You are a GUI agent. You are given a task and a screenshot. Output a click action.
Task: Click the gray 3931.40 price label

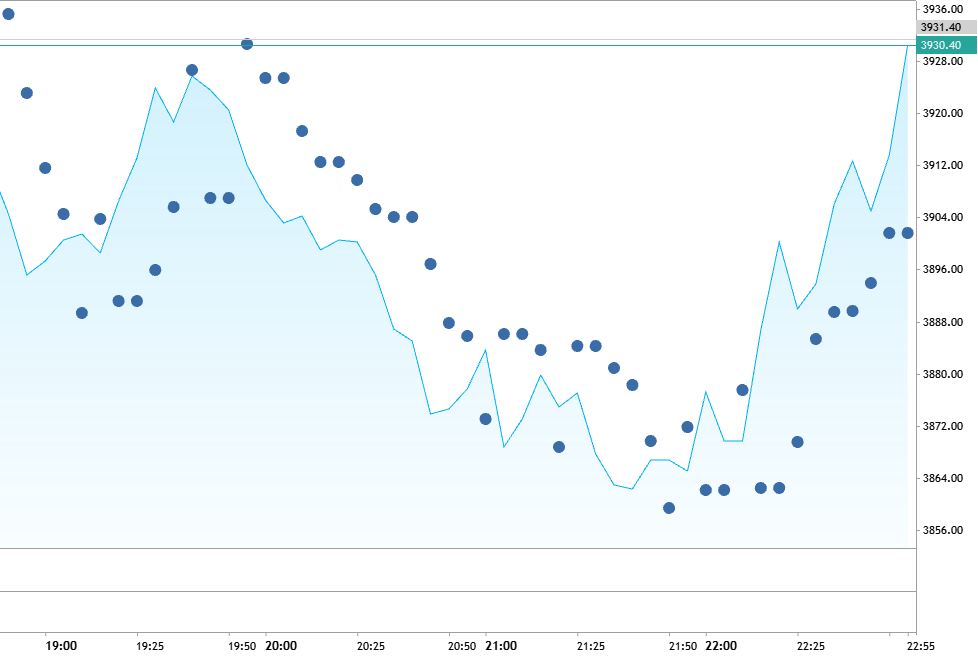[x=940, y=27]
